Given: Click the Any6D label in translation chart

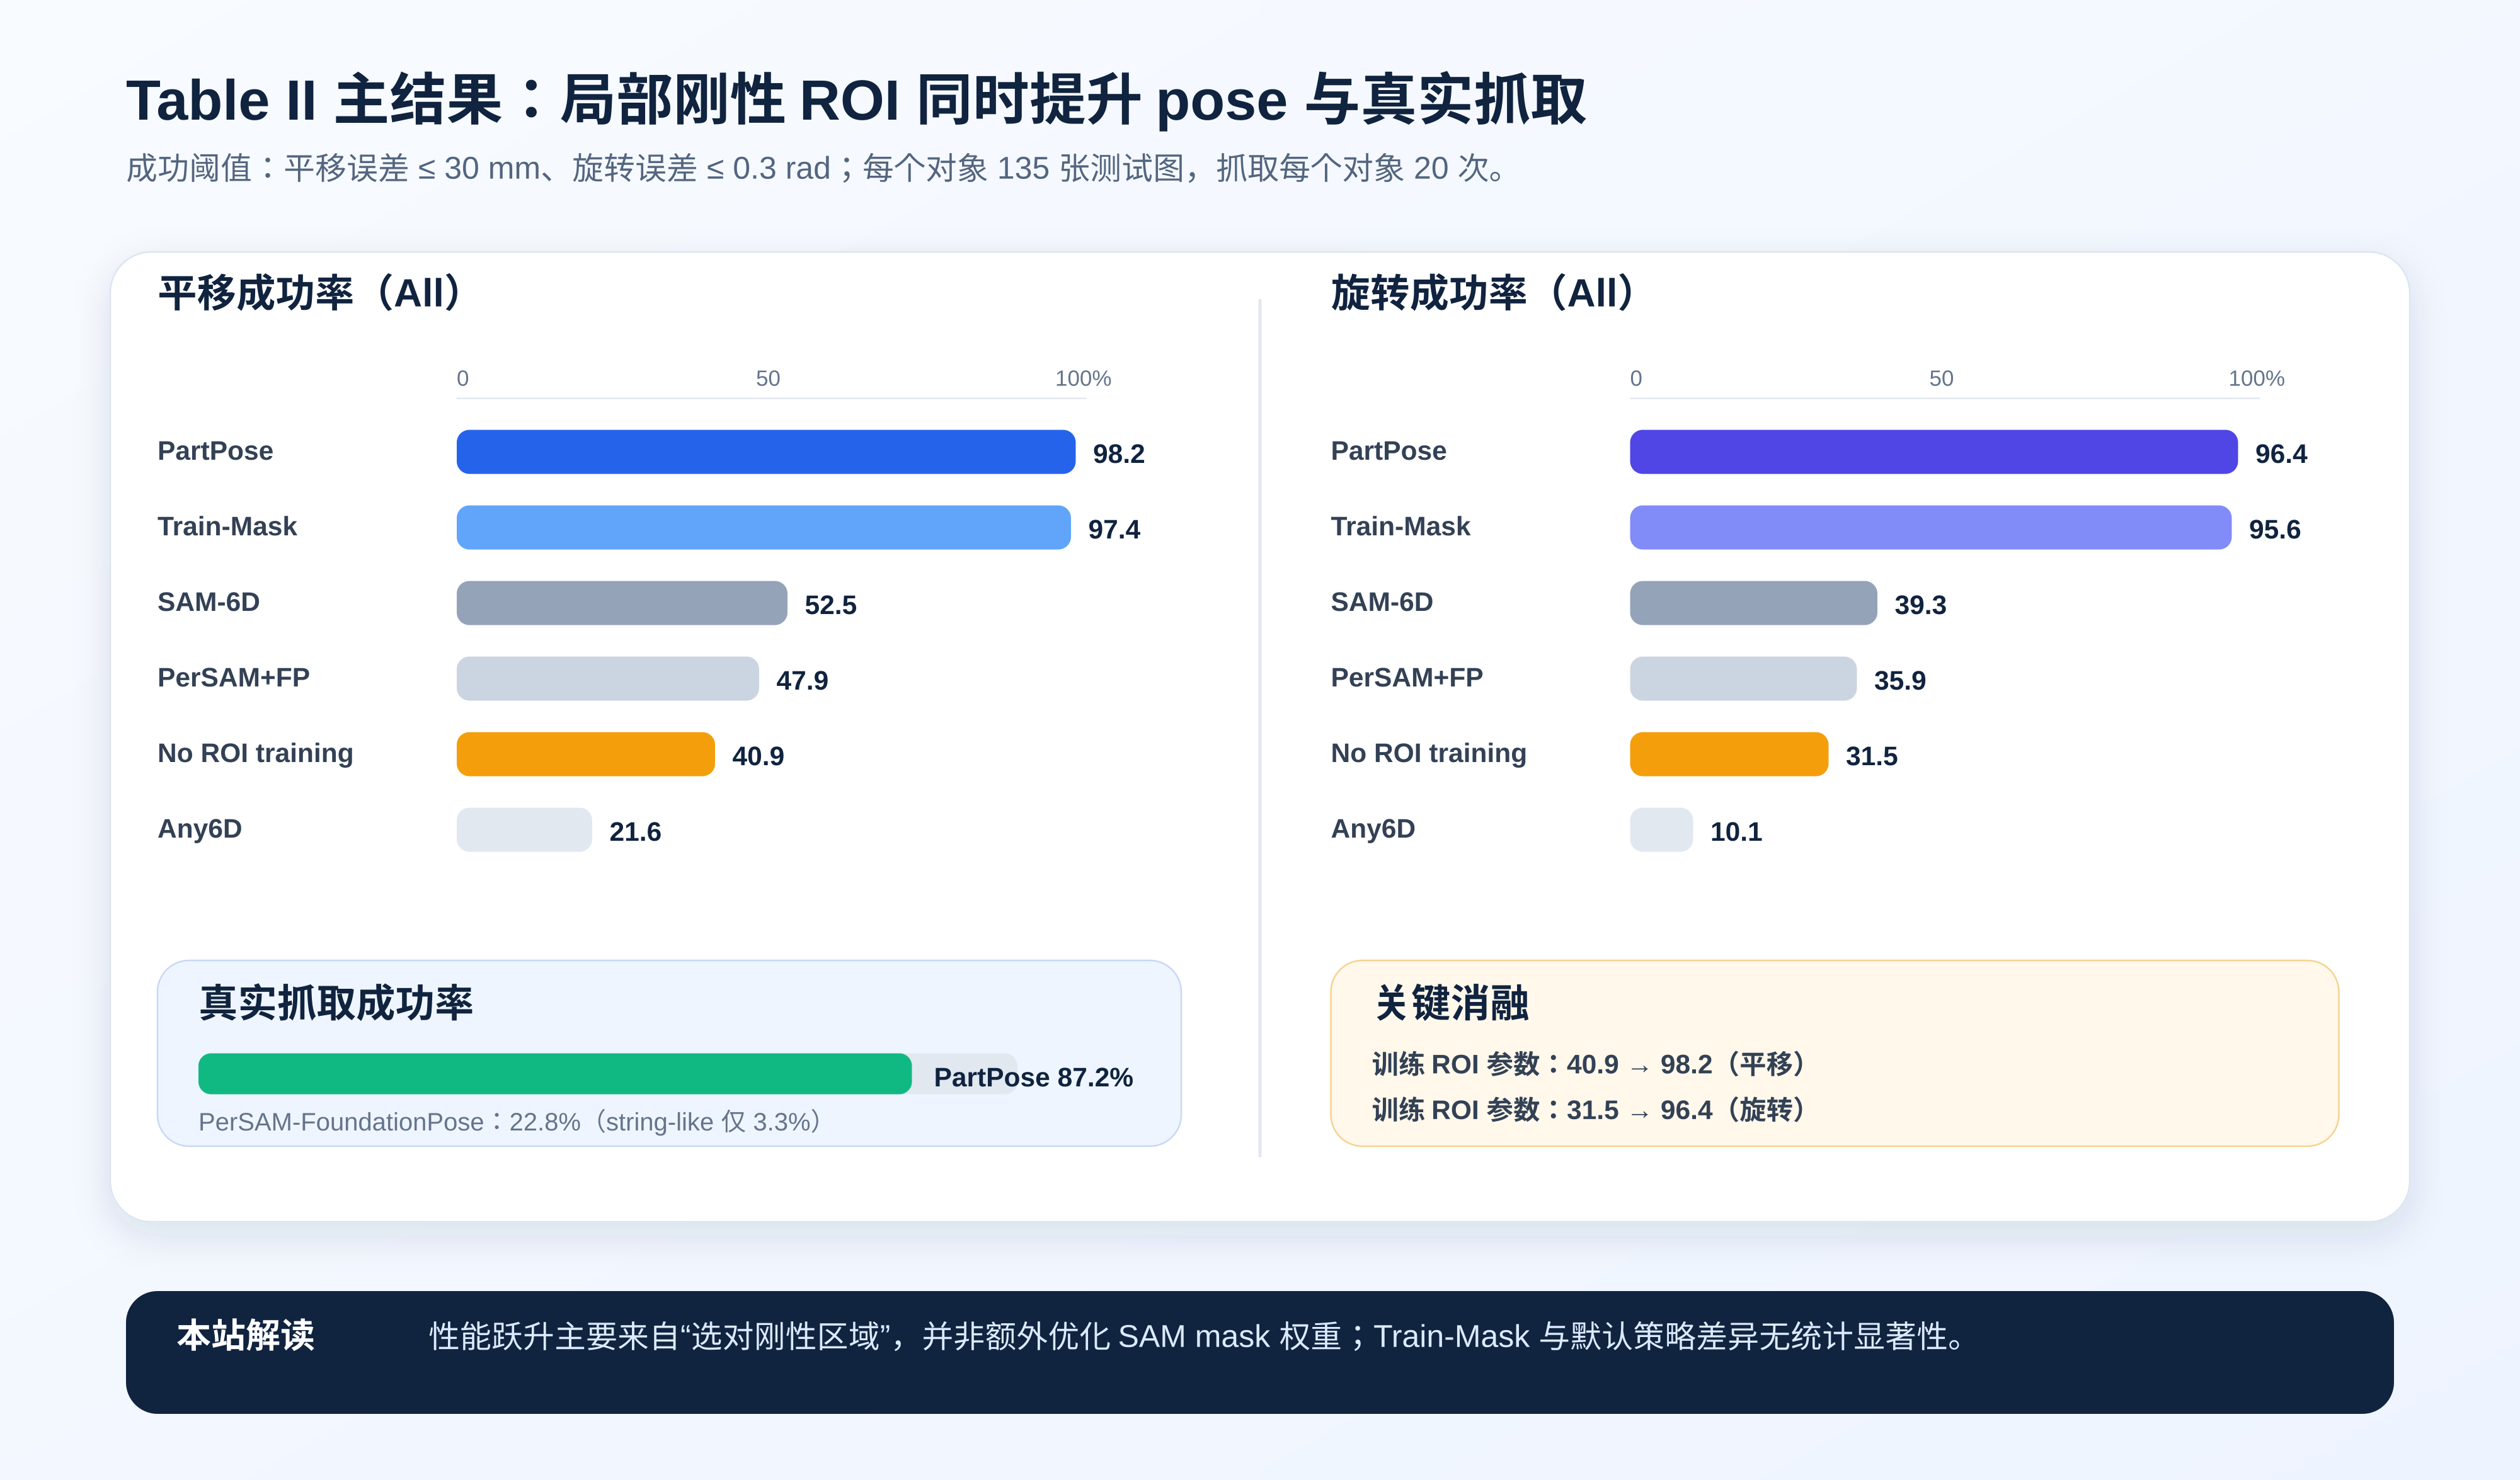Looking at the screenshot, I should click(x=200, y=828).
